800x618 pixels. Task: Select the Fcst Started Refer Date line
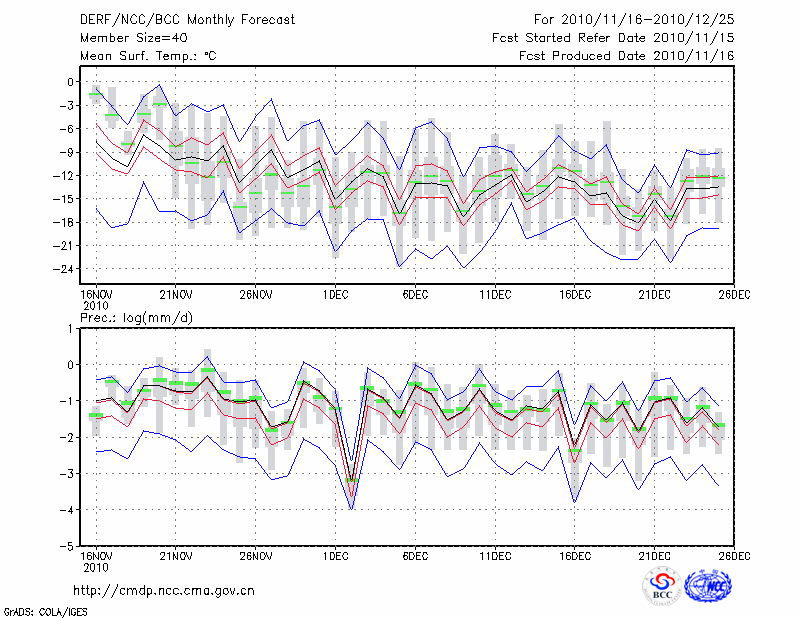(613, 37)
